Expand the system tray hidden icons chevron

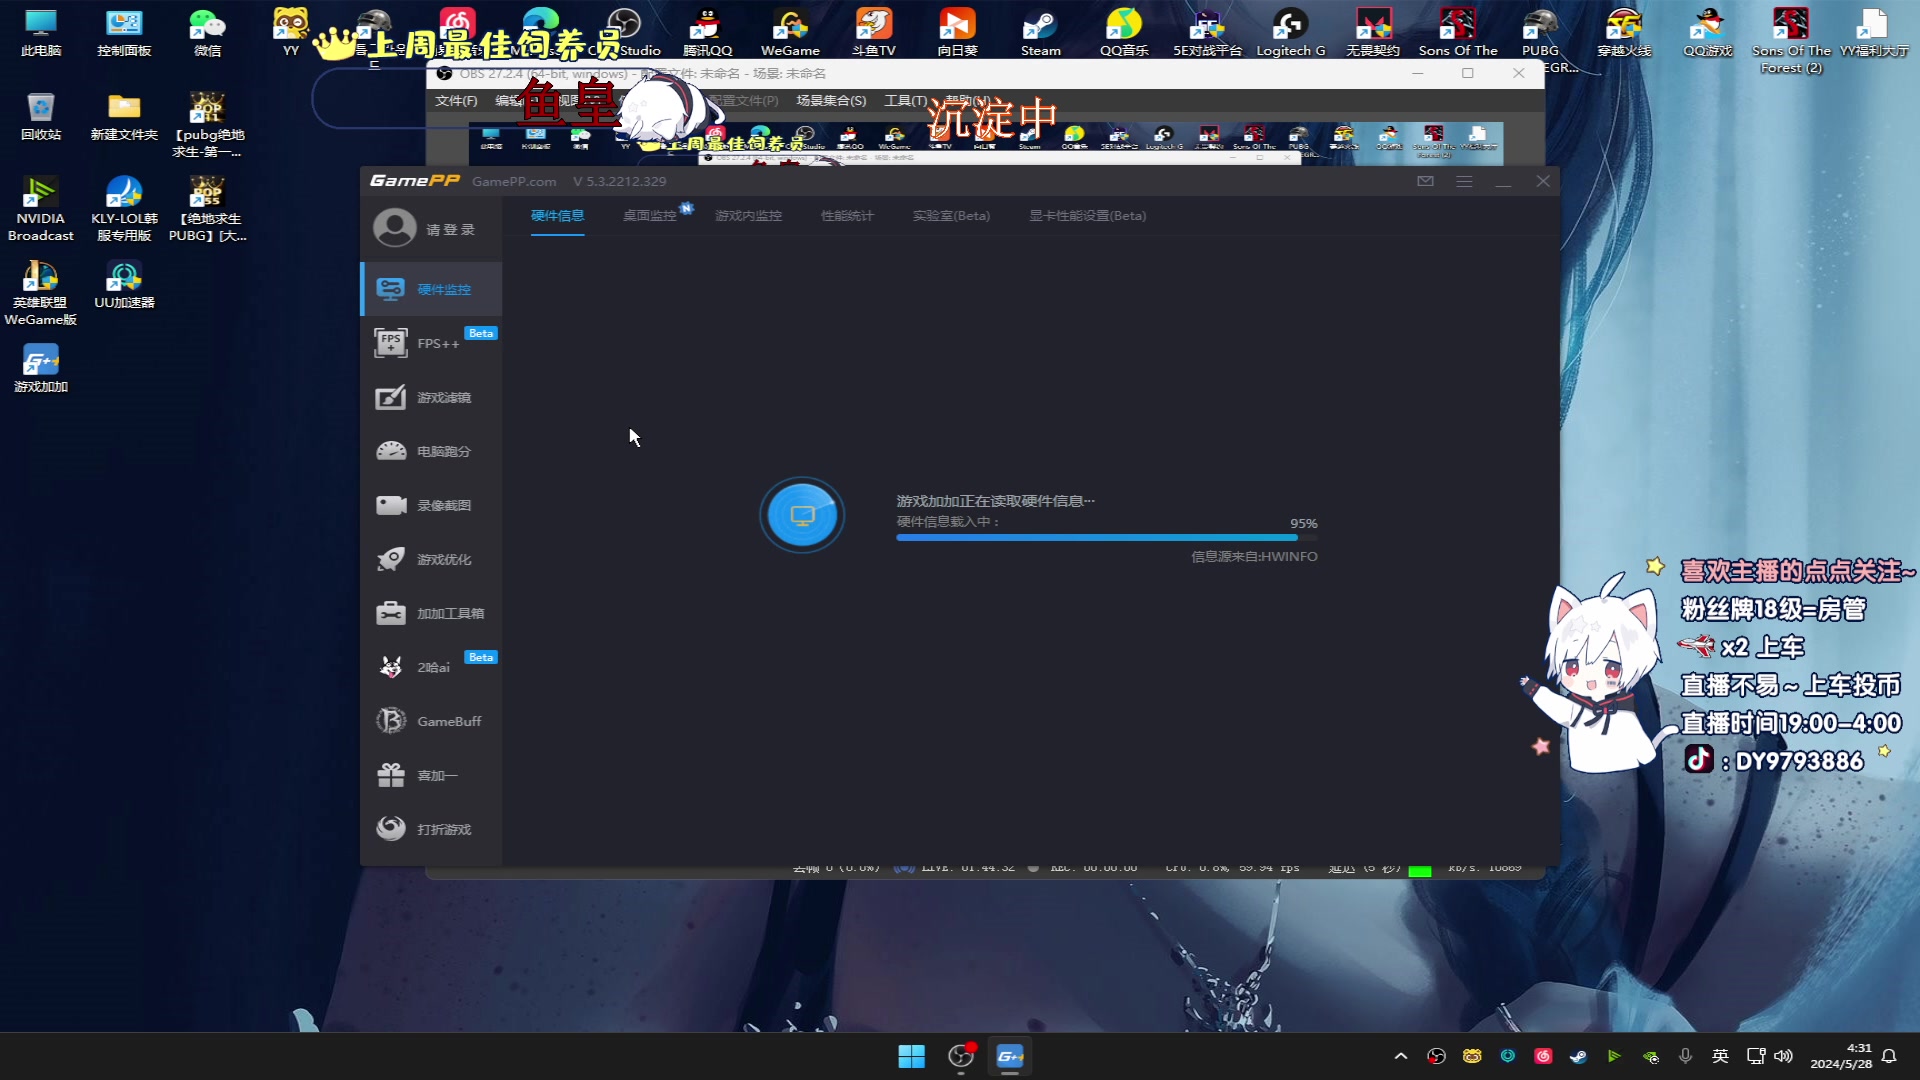(1400, 1056)
